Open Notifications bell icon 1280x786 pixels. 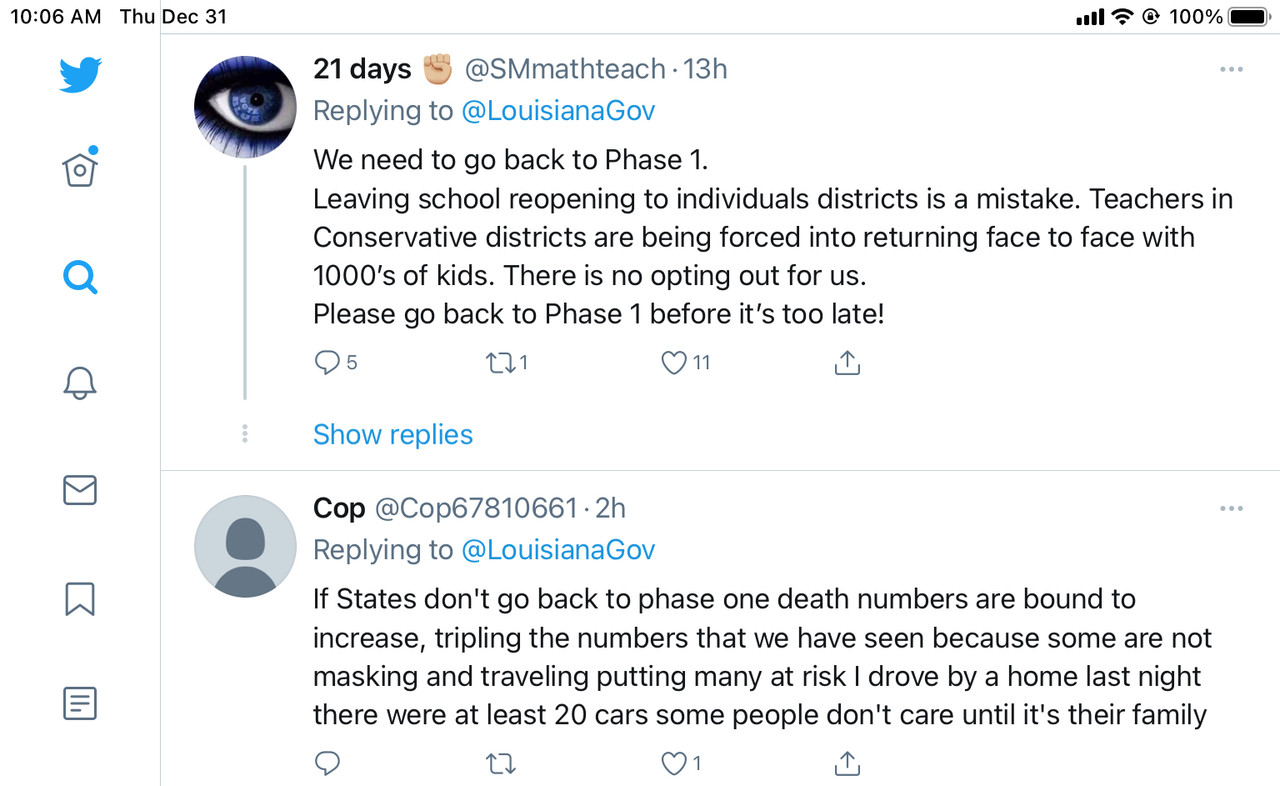(80, 382)
